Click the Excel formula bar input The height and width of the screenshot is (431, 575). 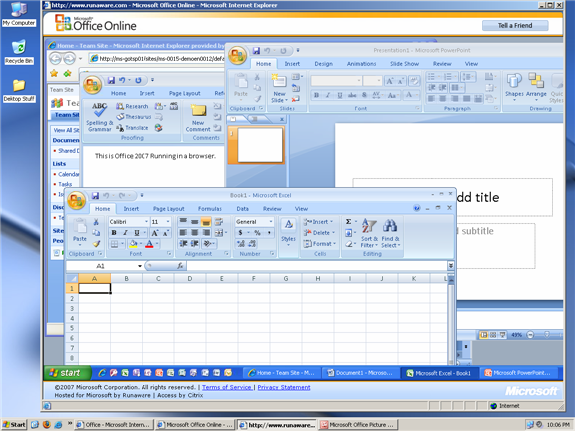click(316, 266)
